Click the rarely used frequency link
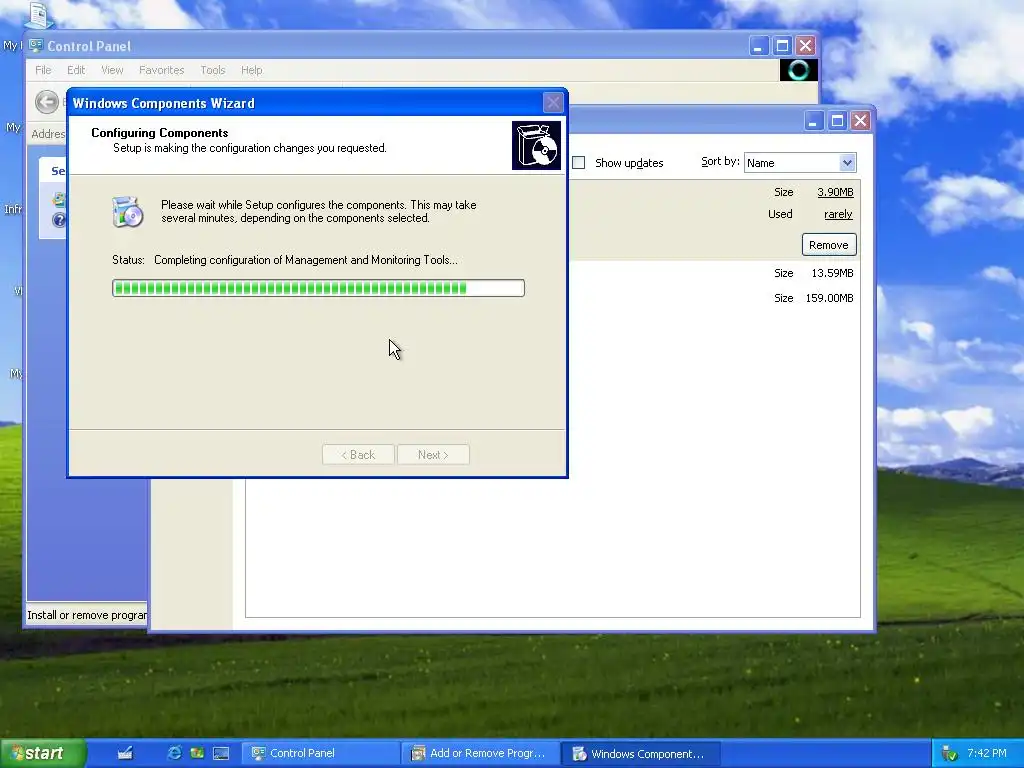This screenshot has width=1024, height=768. (x=839, y=214)
